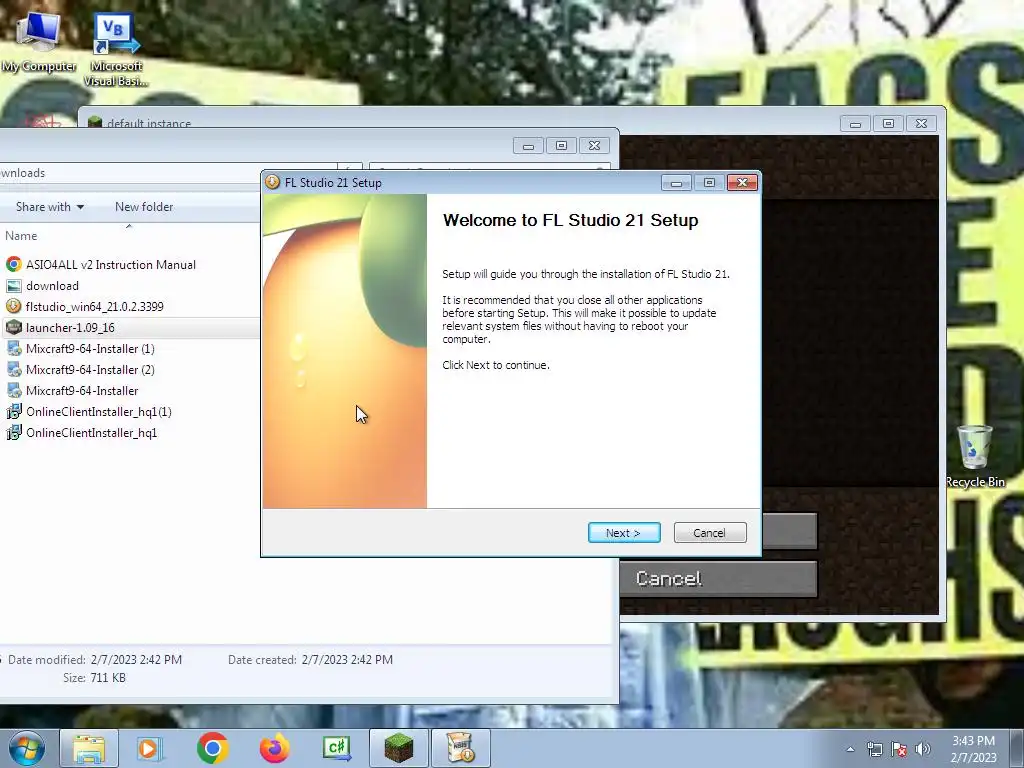Close the Downloads Explorer window
Viewport: 1024px width, 768px height.
594,145
